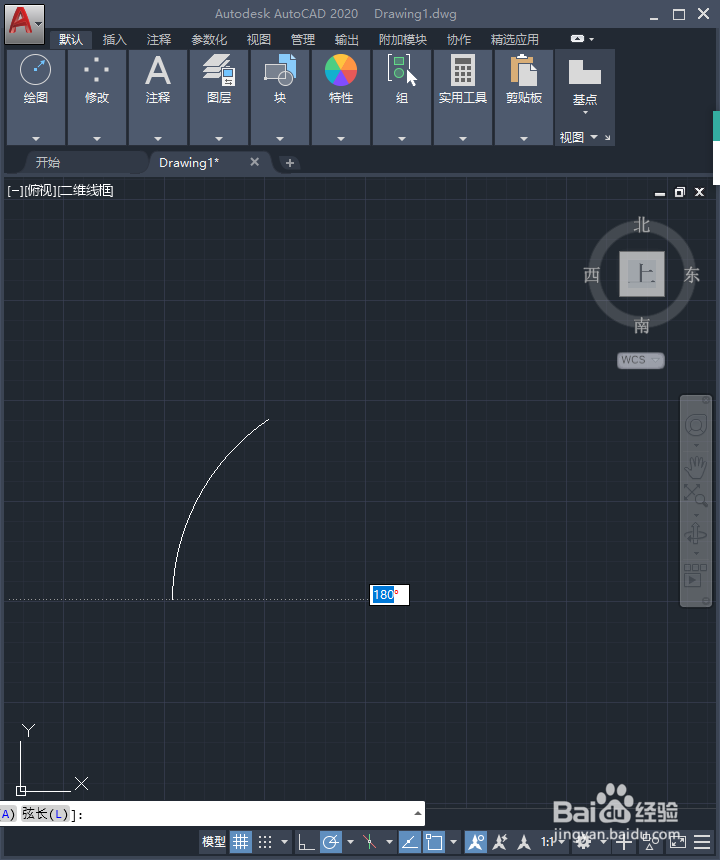720x860 pixels.
Task: Add a new drawing tab with plus
Action: tap(290, 163)
